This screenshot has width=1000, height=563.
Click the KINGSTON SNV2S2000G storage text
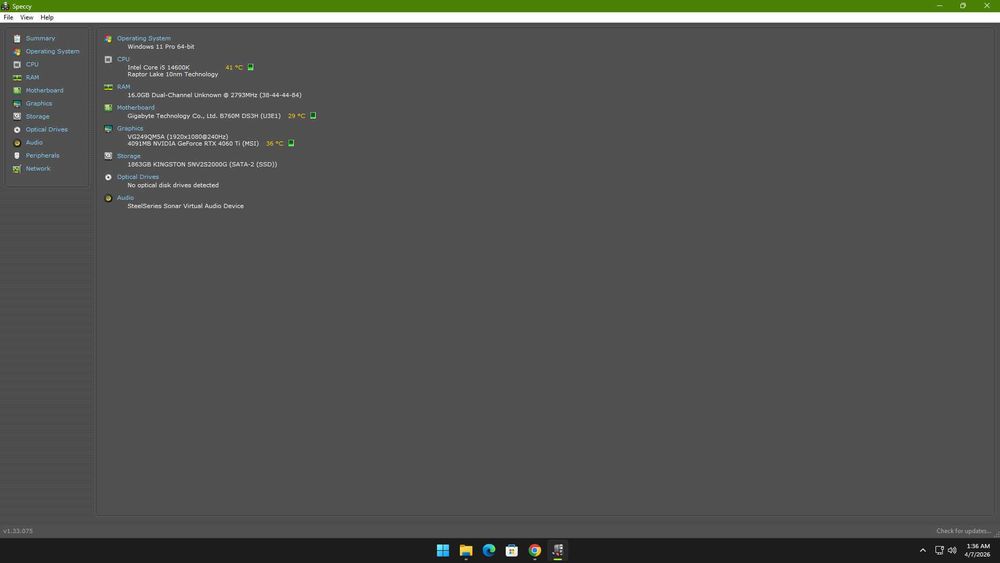(202, 164)
